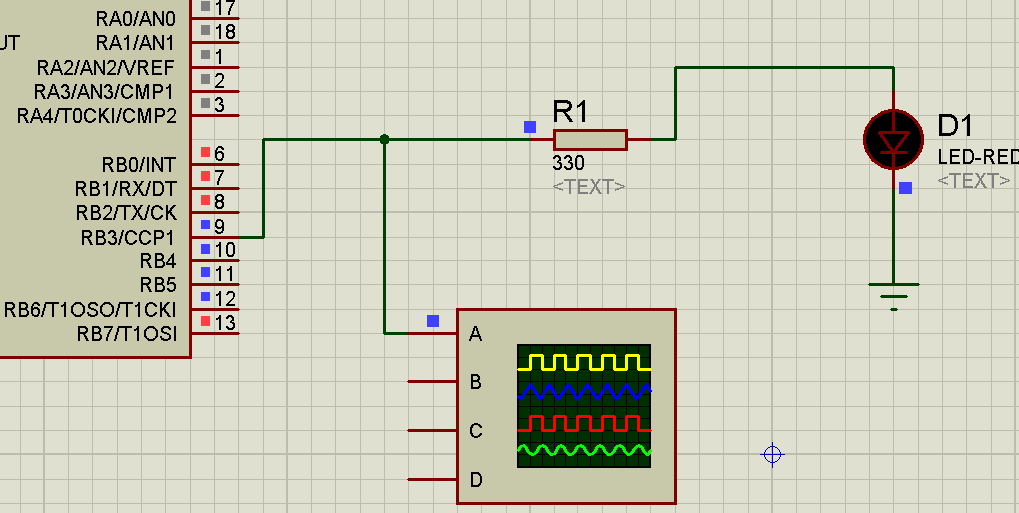Select oscilloscope channel A pin

point(432,334)
